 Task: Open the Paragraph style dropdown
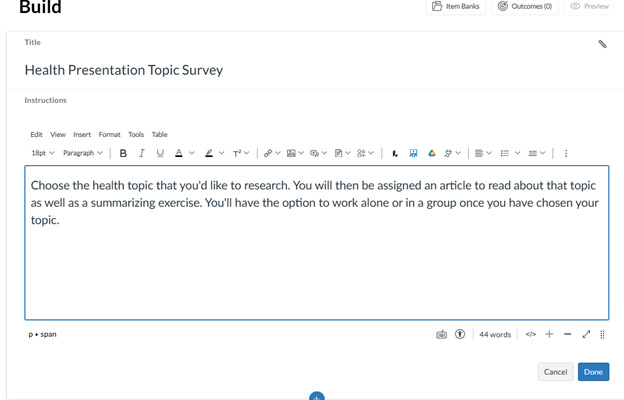pos(82,153)
